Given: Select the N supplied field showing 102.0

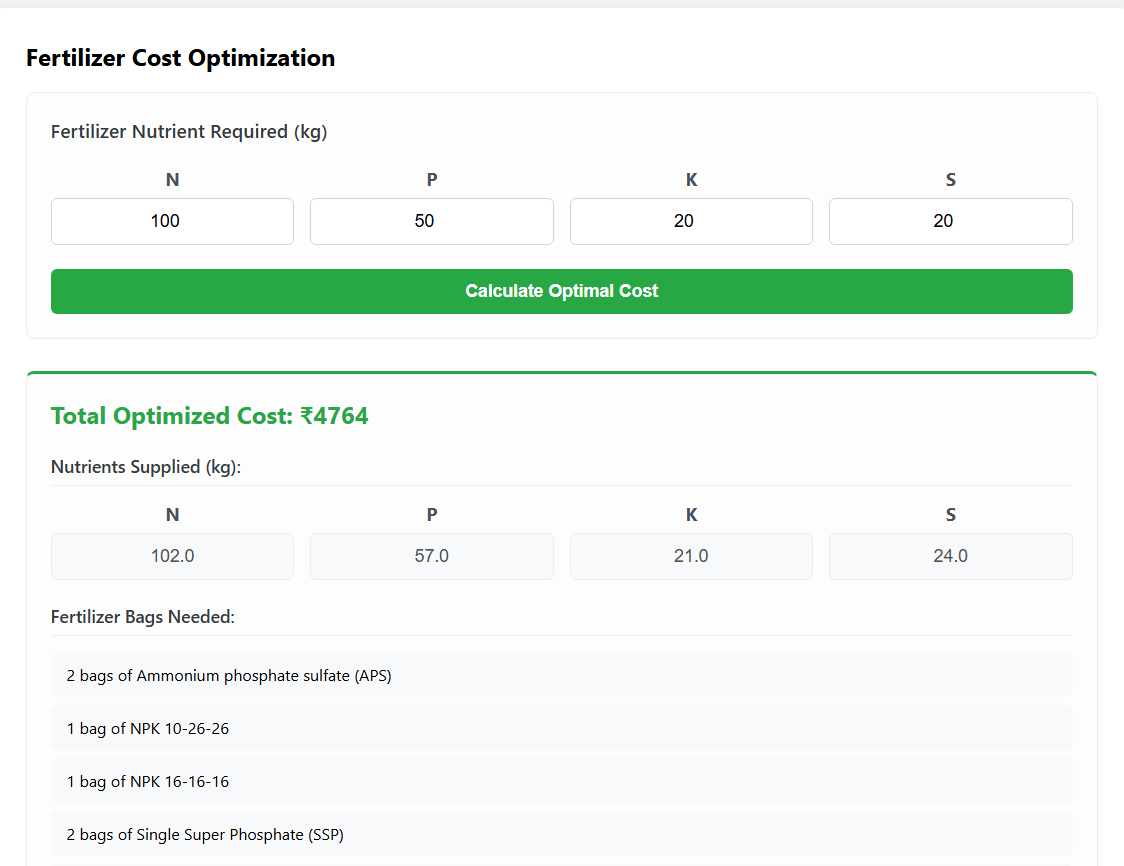Looking at the screenshot, I should click(x=172, y=556).
